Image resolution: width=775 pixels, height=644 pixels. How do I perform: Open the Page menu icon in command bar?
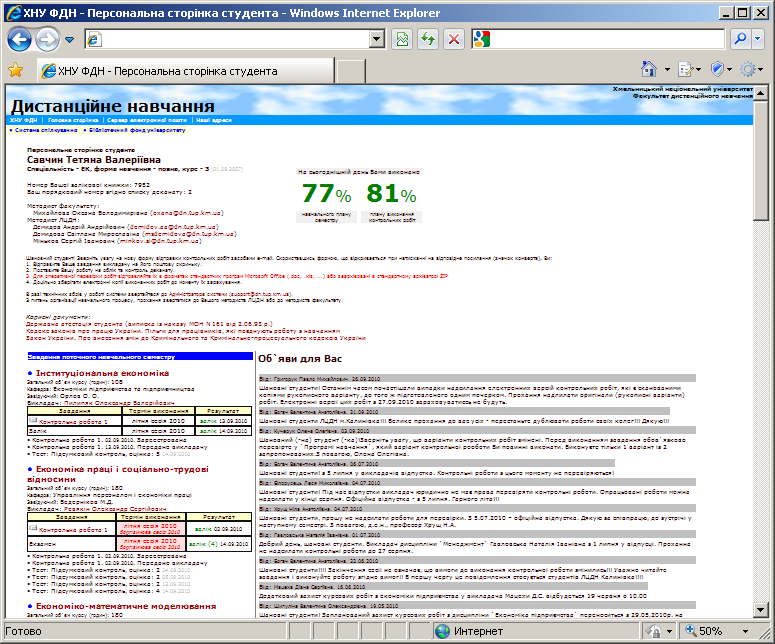pos(686,70)
